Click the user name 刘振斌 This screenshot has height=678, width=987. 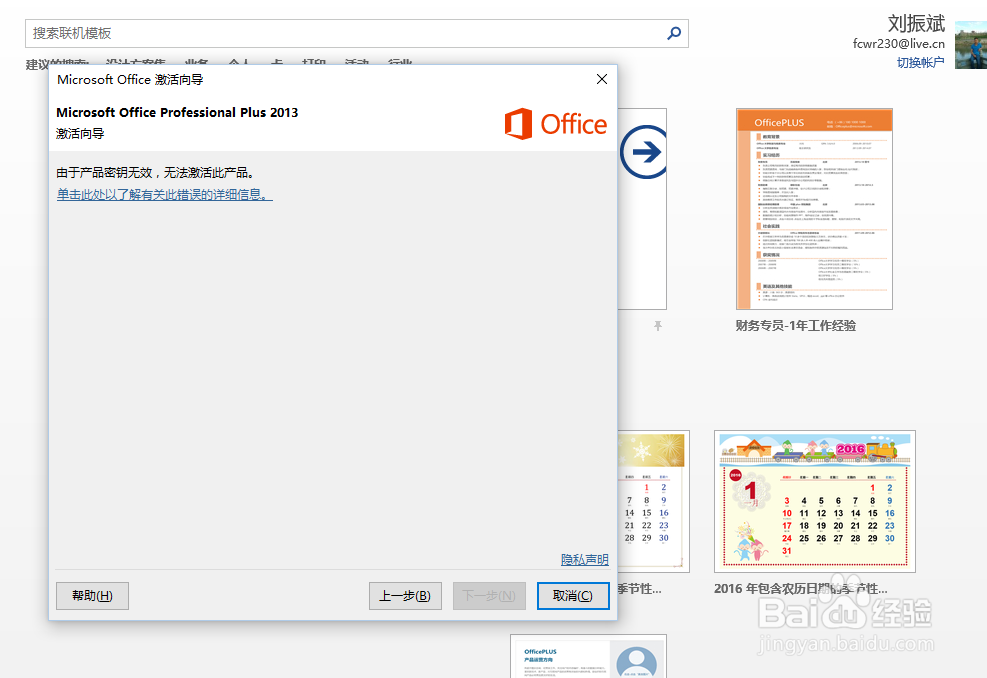(x=916, y=23)
